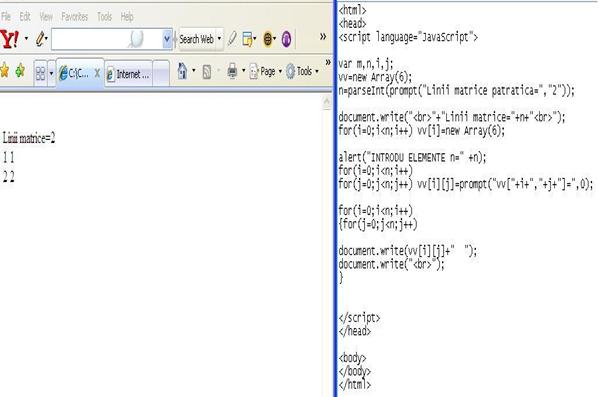
Task: Click the pencil icon next to Yahoo logo
Action: click(40, 39)
